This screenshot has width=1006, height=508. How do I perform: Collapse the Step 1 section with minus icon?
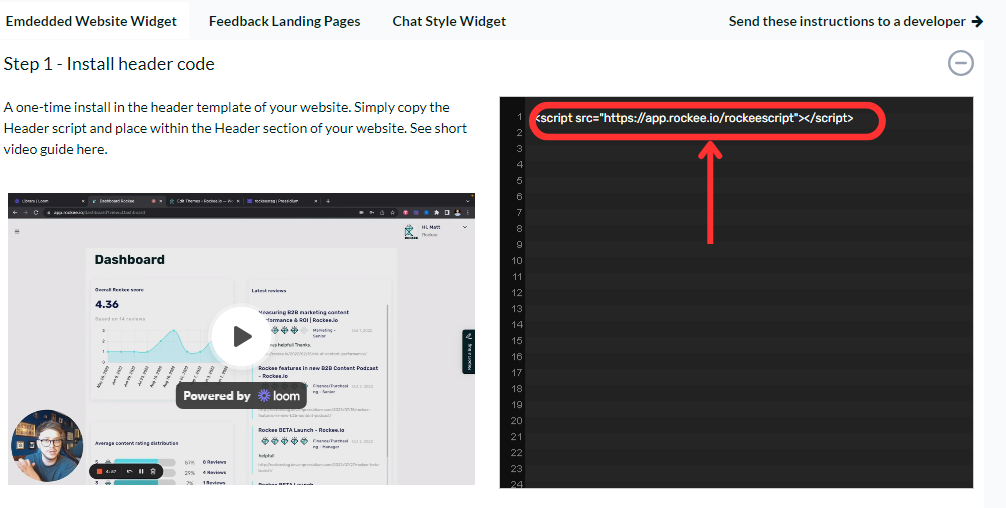coord(960,63)
